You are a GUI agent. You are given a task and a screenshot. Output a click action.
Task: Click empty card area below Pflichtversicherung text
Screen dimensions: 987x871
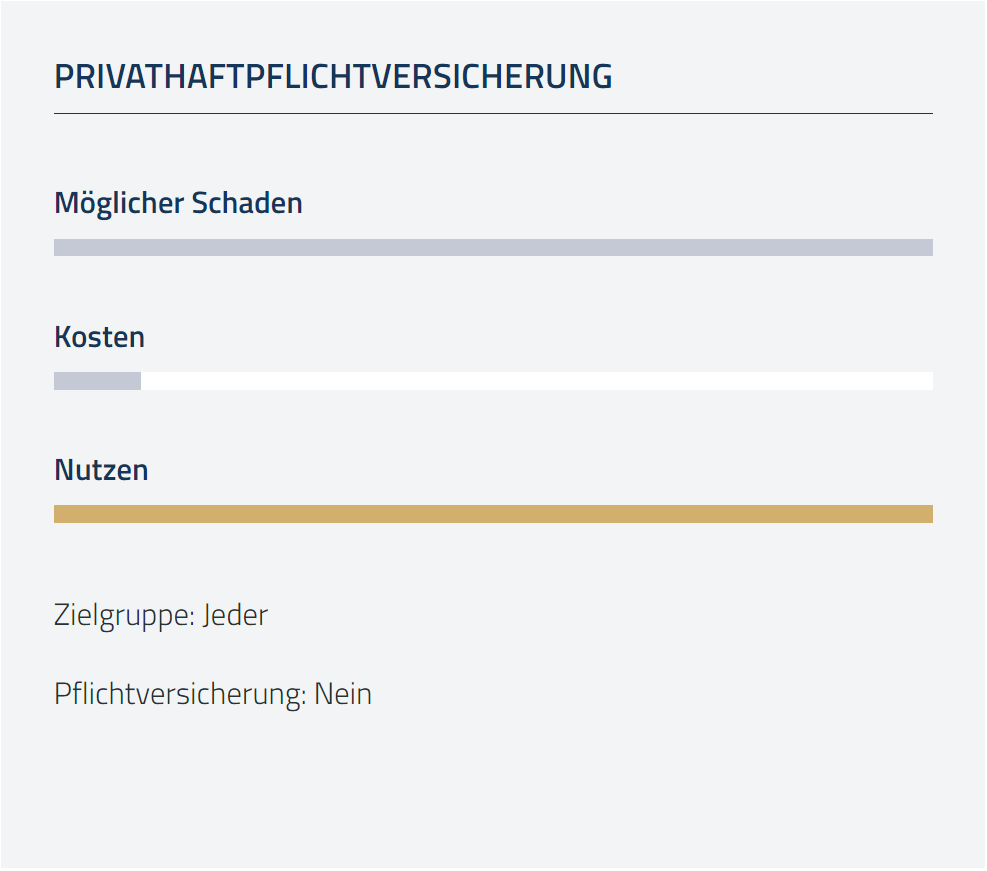point(494,787)
